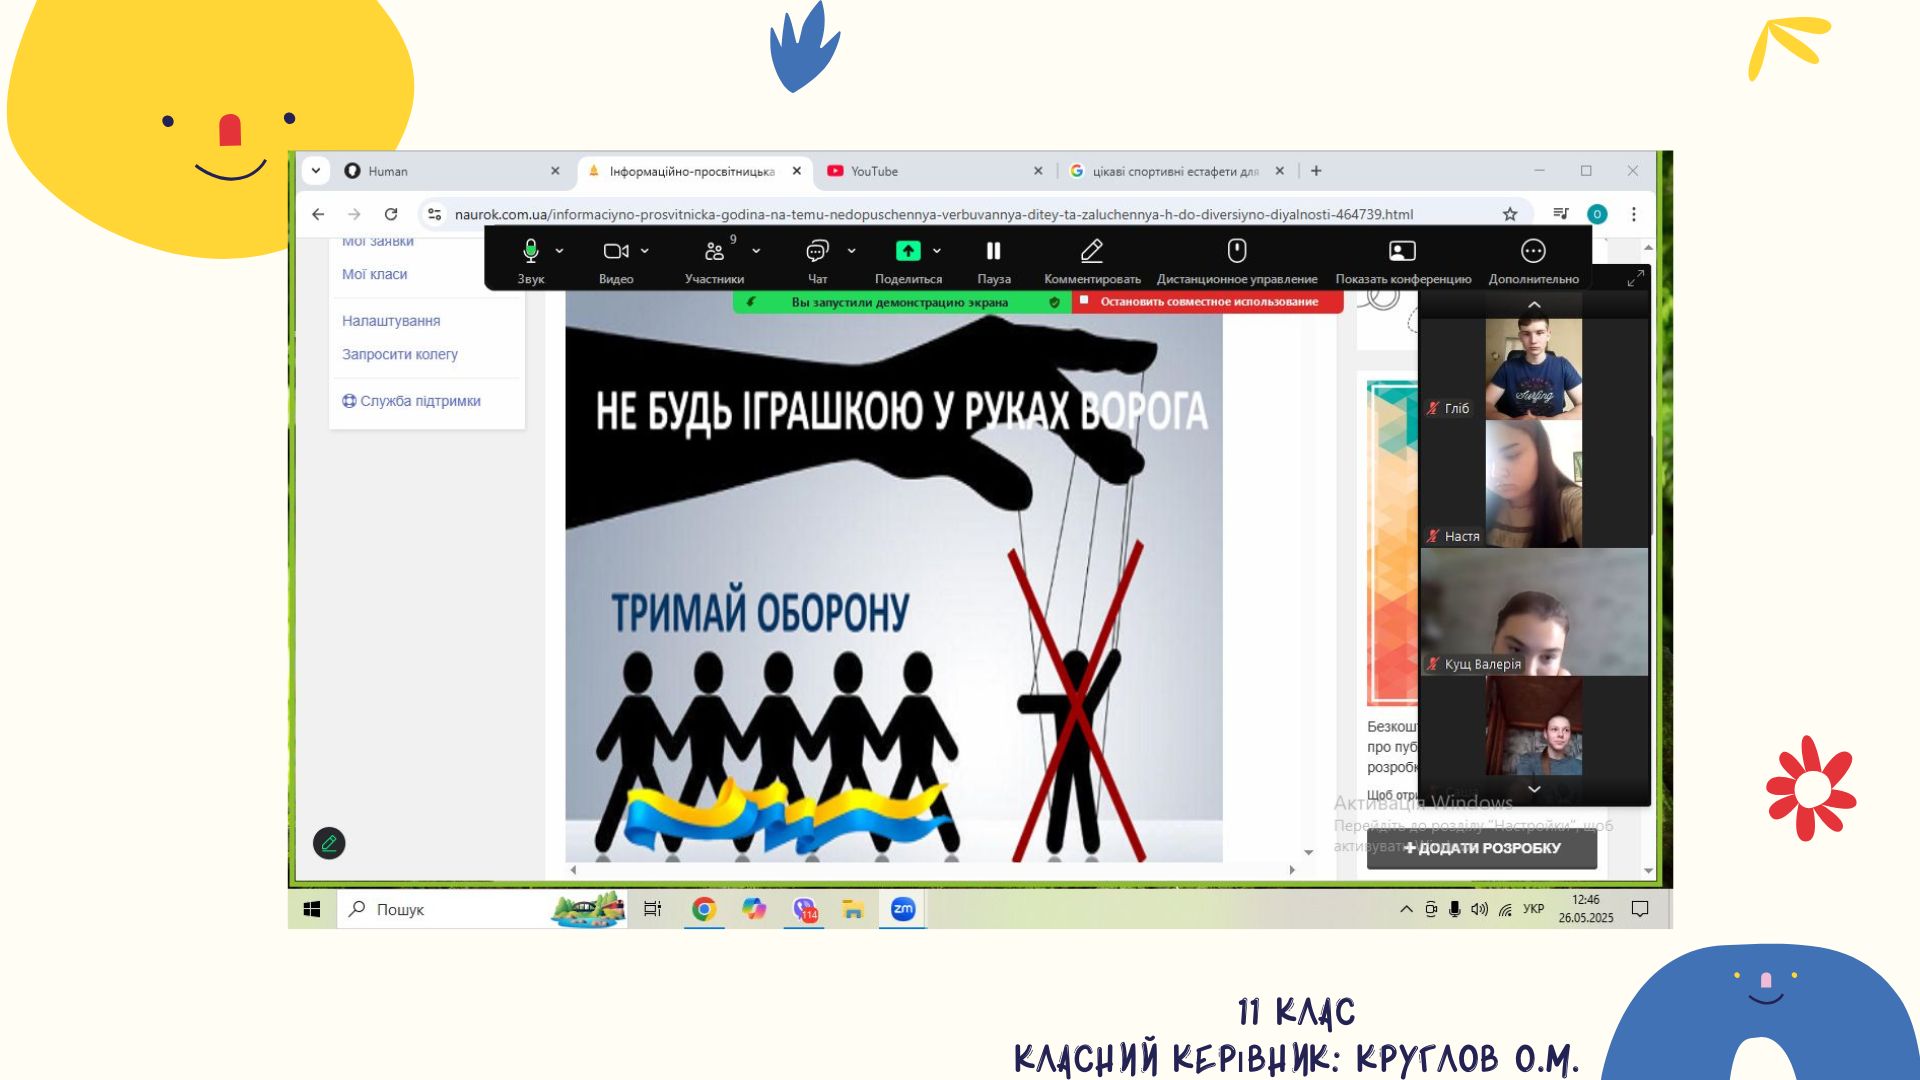Go back in browser history
Image resolution: width=1920 pixels, height=1080 pixels.
(318, 214)
